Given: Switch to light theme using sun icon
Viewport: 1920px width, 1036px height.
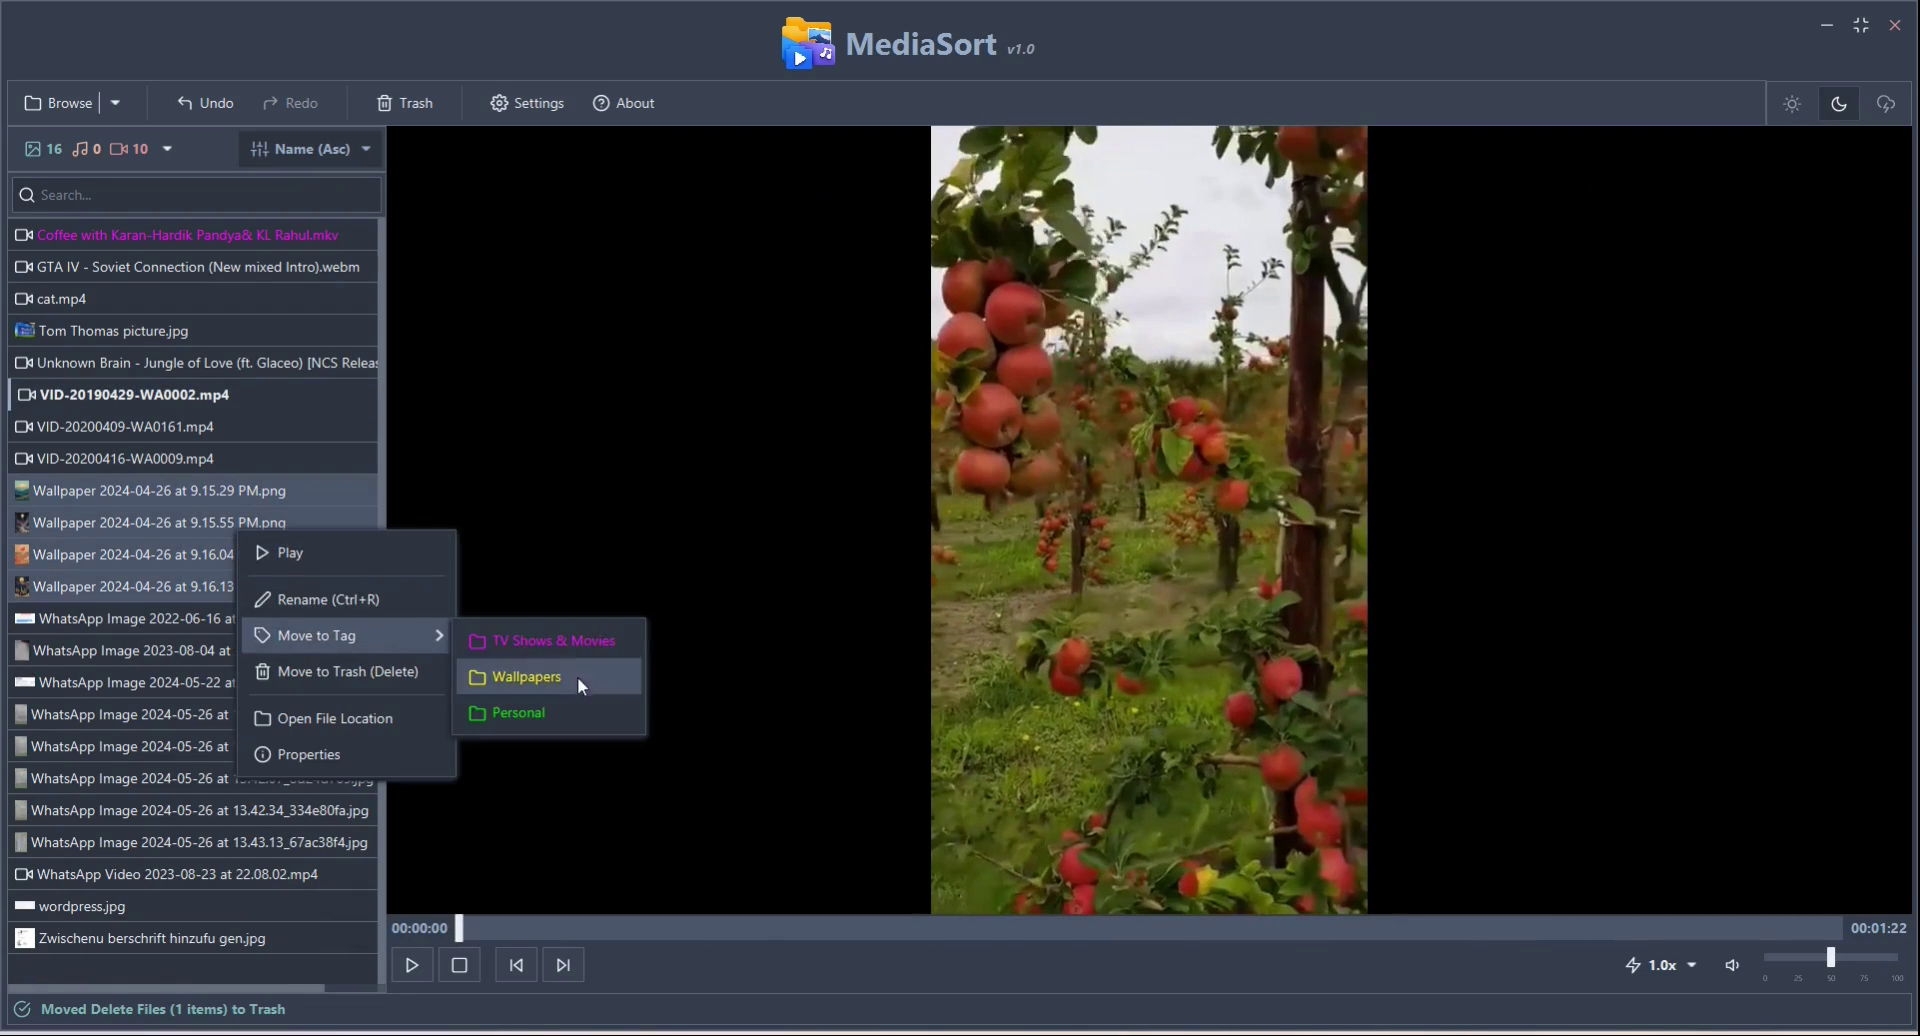Looking at the screenshot, I should pyautogui.click(x=1791, y=103).
